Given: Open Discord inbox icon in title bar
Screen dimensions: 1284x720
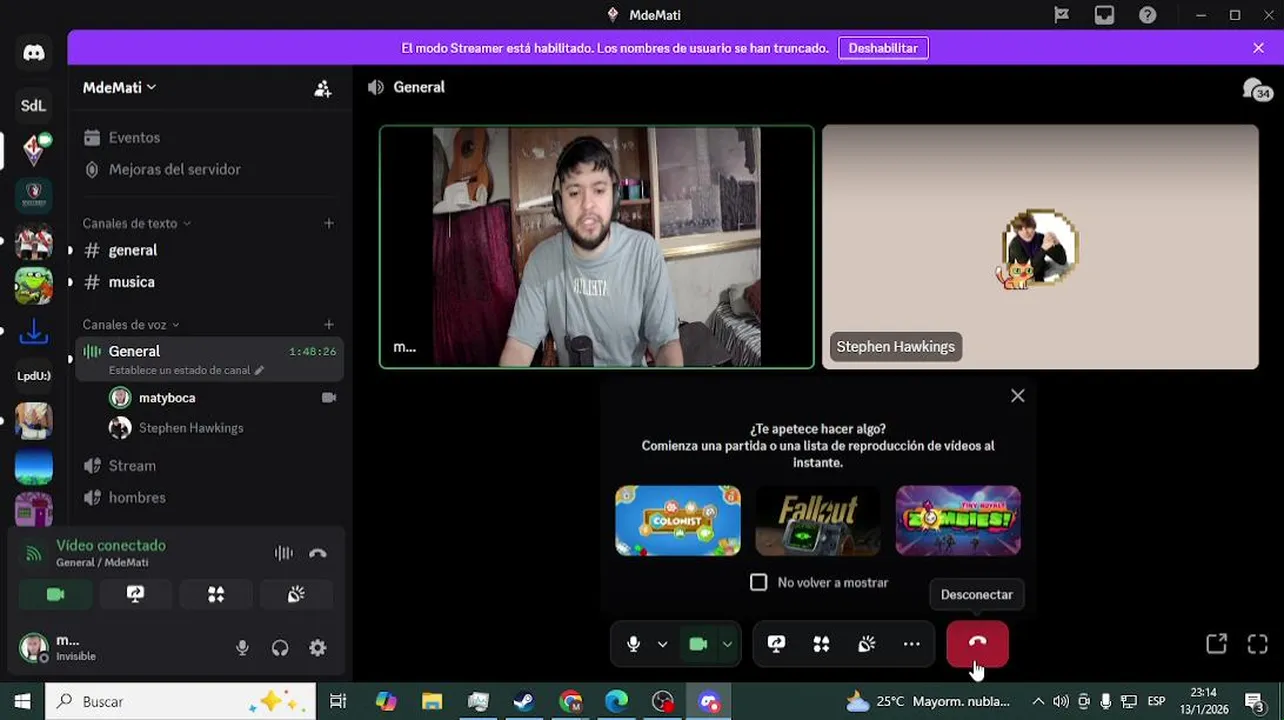Looking at the screenshot, I should click(x=1104, y=15).
